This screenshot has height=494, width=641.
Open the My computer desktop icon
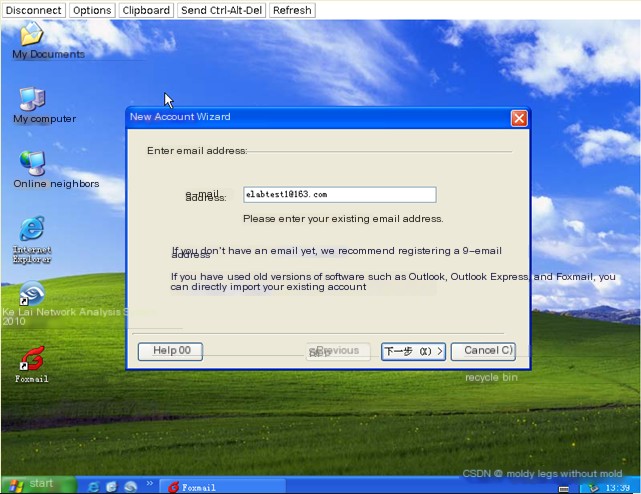pyautogui.click(x=32, y=99)
